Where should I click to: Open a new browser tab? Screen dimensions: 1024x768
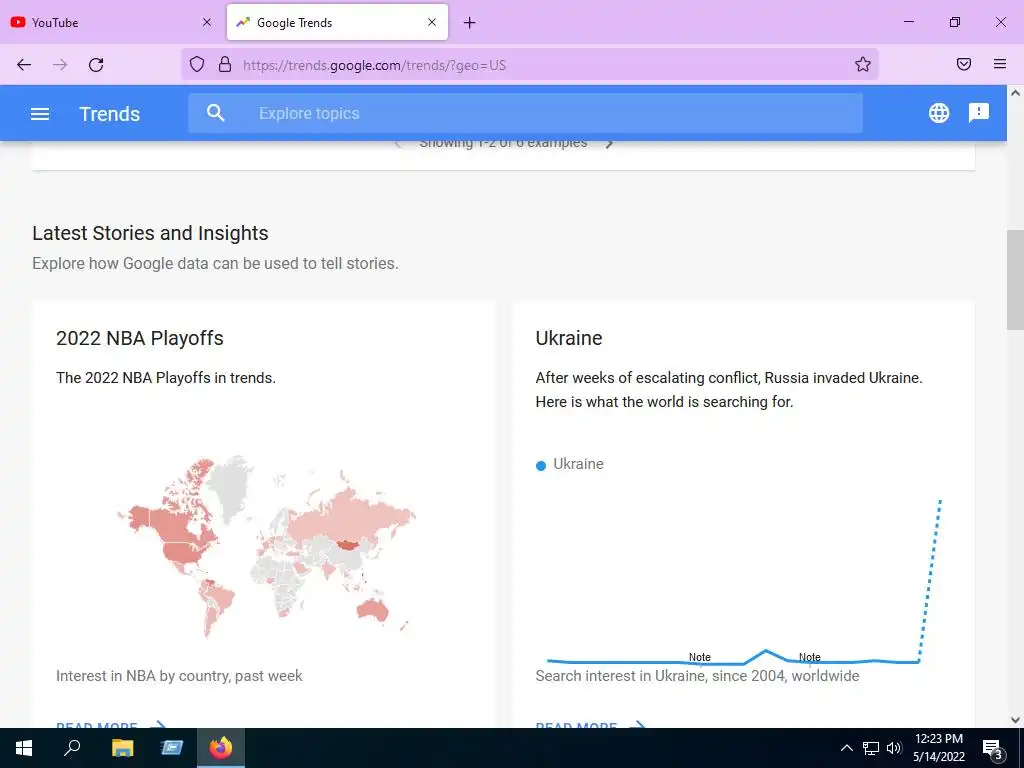point(469,23)
